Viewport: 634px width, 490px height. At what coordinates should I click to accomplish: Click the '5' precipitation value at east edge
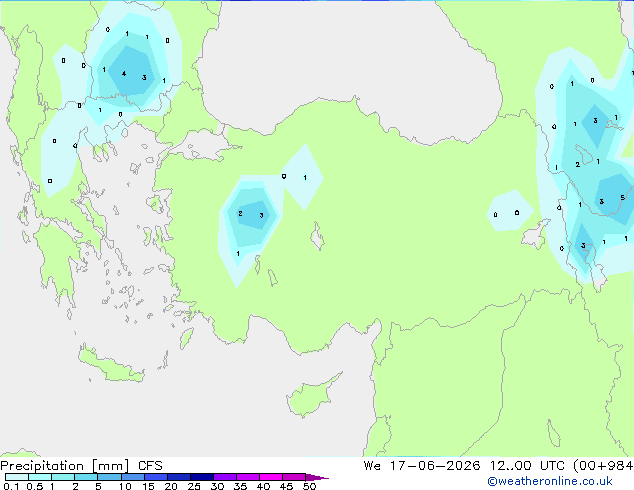pos(623,198)
